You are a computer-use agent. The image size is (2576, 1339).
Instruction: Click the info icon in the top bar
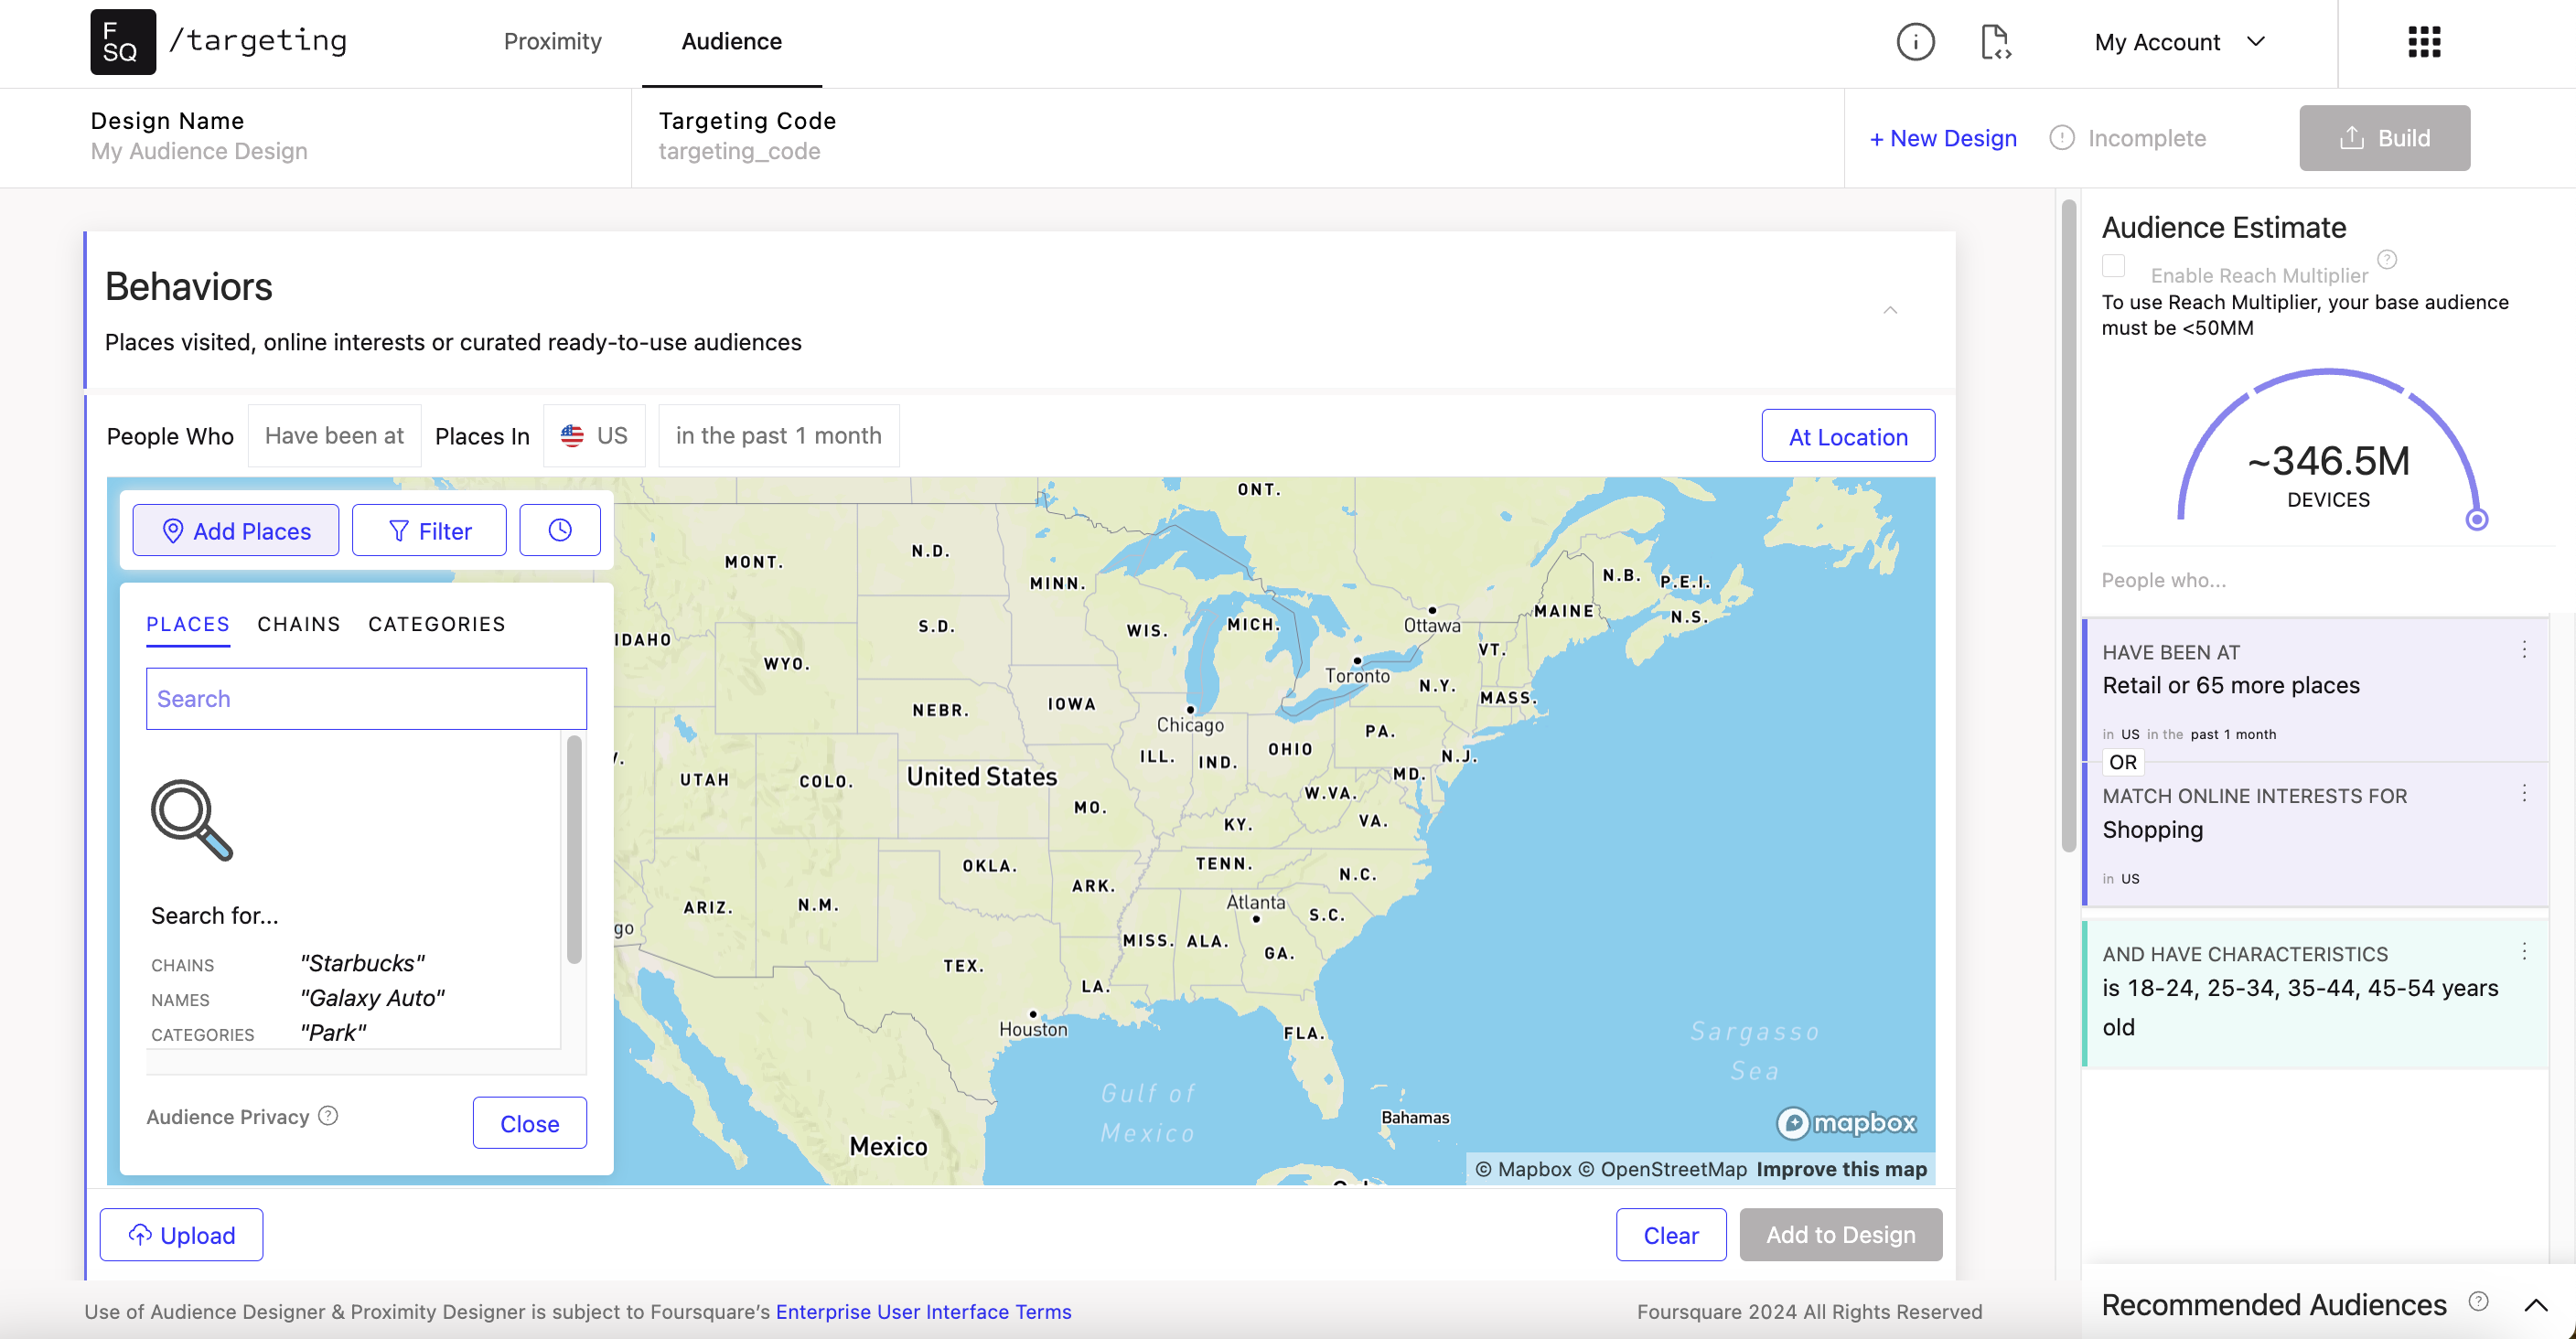(1915, 42)
